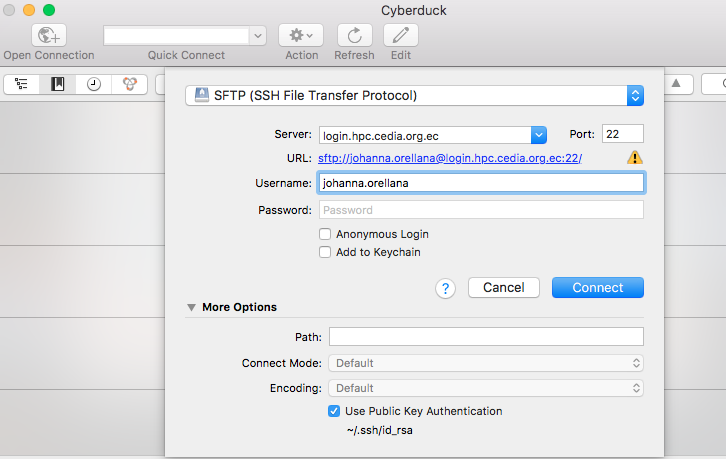Open the Action gear menu
This screenshot has height=459, width=726.
point(301,36)
